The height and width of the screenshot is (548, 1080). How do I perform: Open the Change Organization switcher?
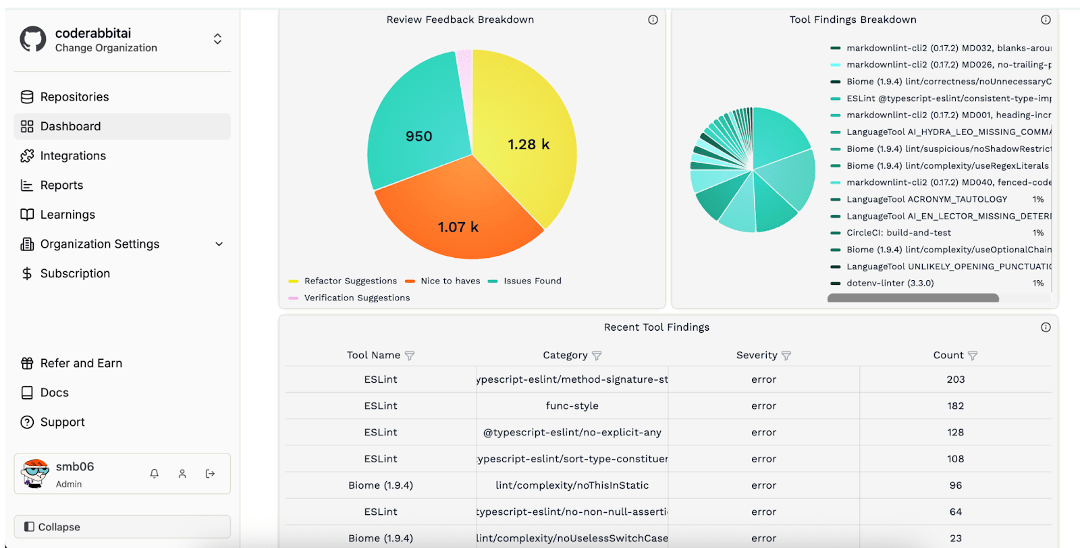pyautogui.click(x=218, y=39)
